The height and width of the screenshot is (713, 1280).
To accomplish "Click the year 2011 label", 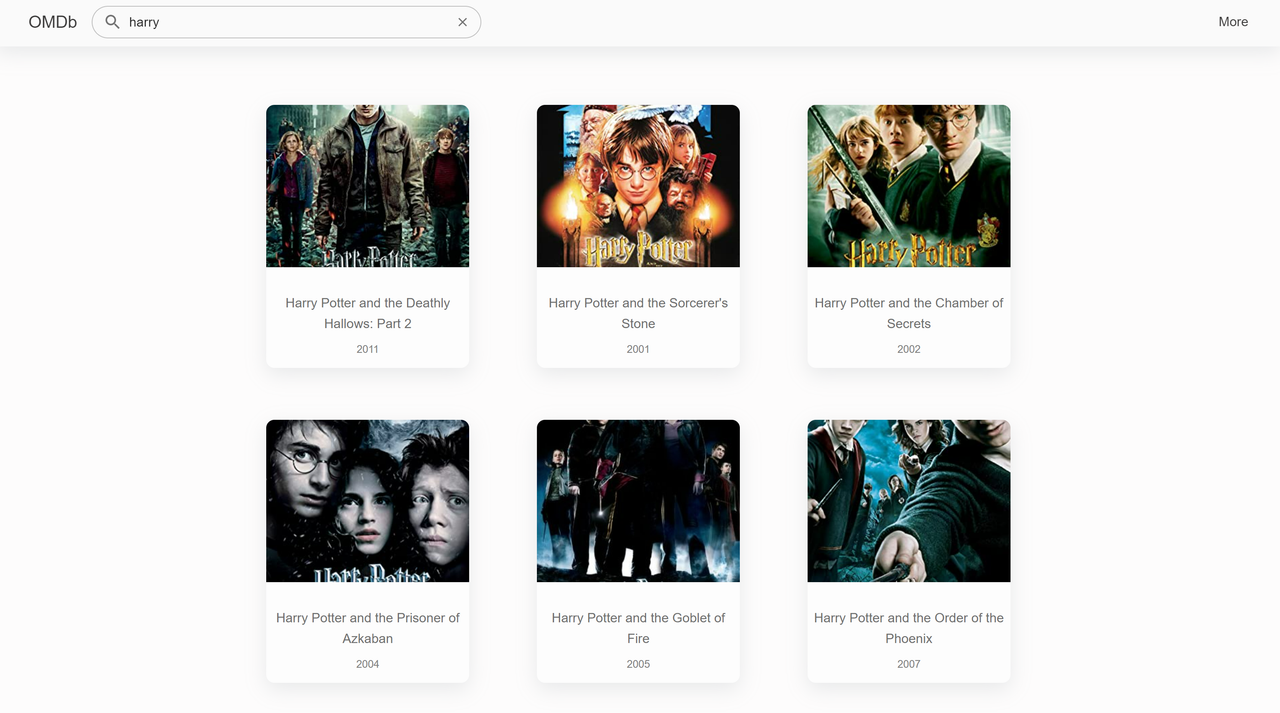I will click(367, 349).
